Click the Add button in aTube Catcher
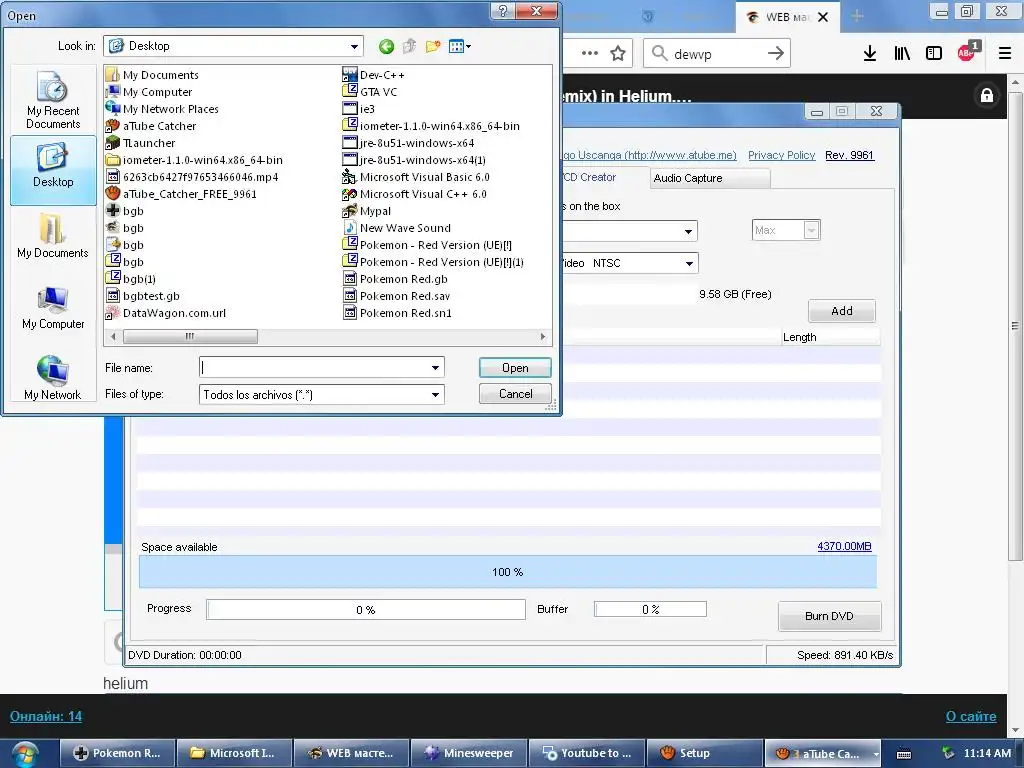 click(842, 311)
